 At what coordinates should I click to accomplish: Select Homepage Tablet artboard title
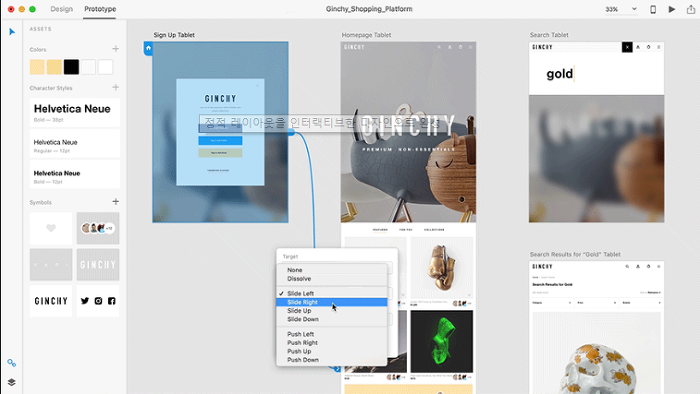point(366,35)
